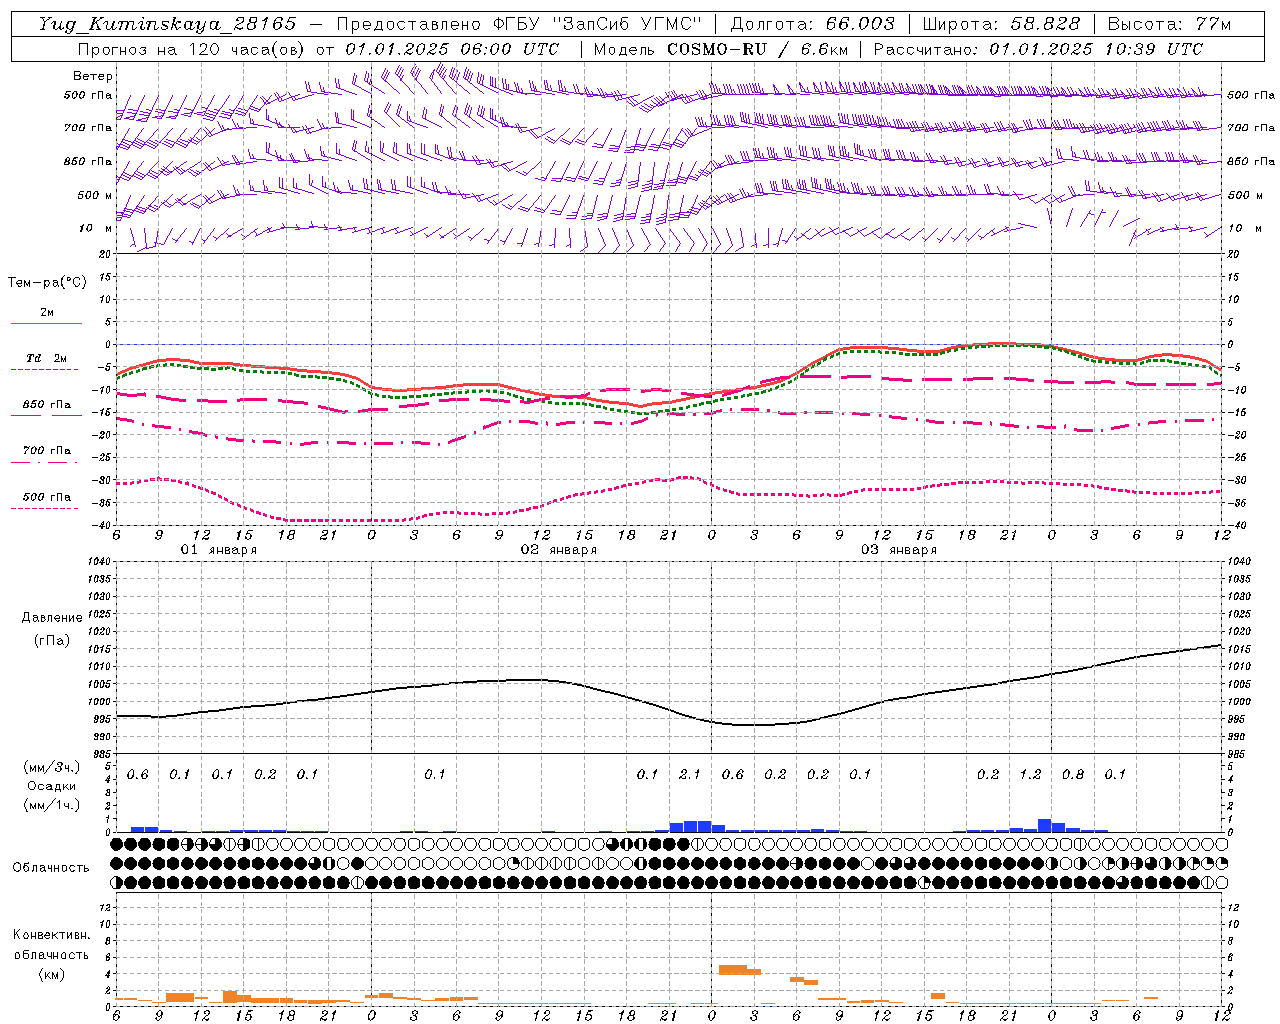Select the 03 января date label

898,550
